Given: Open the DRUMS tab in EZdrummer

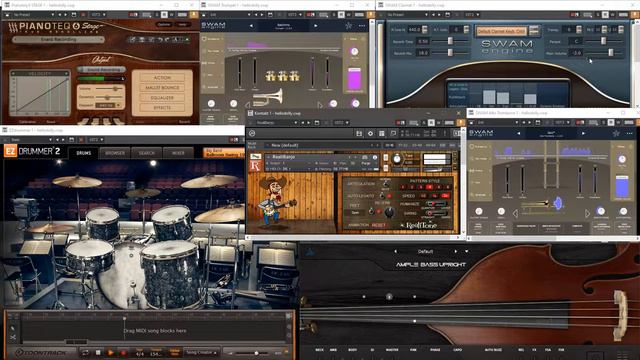Looking at the screenshot, I should (x=84, y=153).
